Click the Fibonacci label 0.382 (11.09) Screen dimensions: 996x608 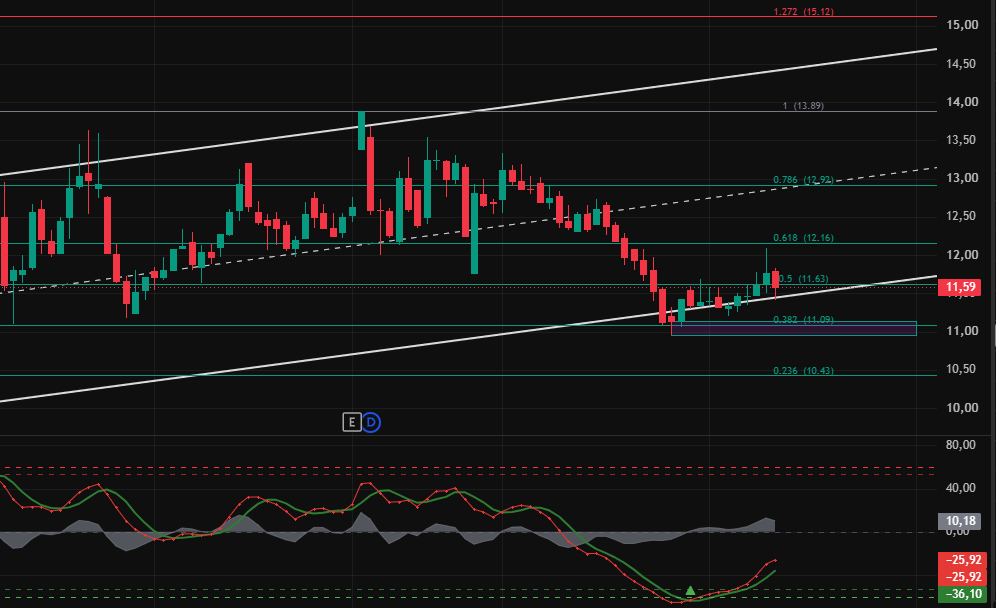click(x=803, y=319)
